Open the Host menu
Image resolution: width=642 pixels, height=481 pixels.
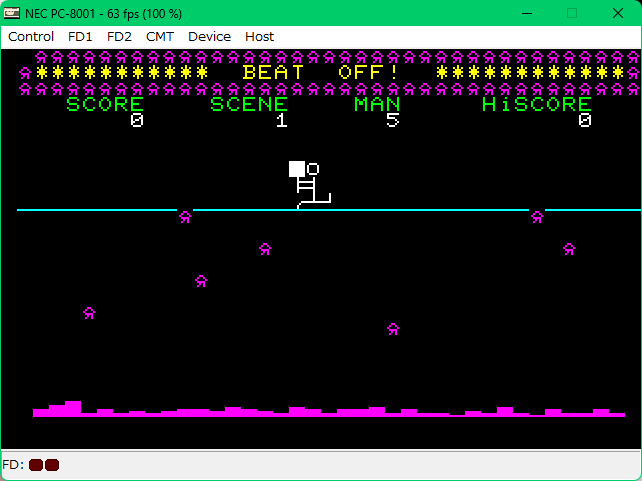(x=260, y=37)
